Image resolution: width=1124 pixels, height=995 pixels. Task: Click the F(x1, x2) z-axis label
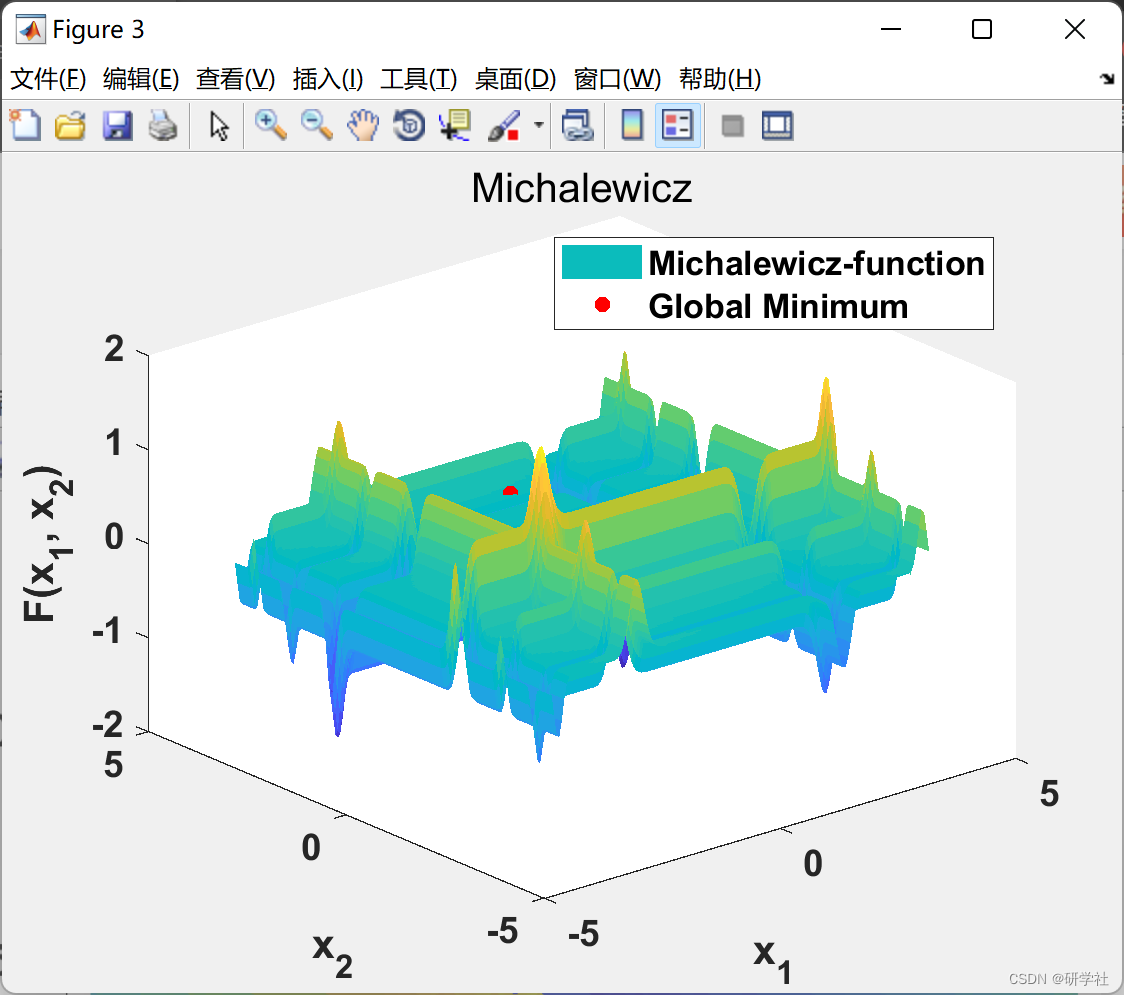(47, 543)
